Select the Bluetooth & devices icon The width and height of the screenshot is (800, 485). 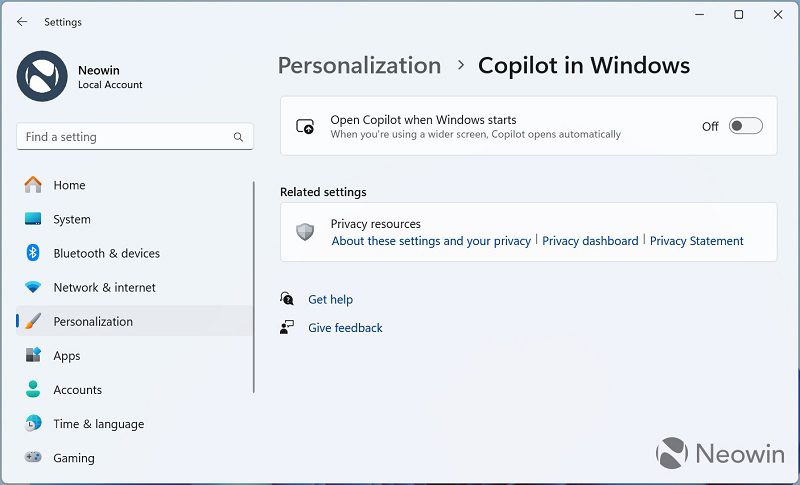click(33, 253)
